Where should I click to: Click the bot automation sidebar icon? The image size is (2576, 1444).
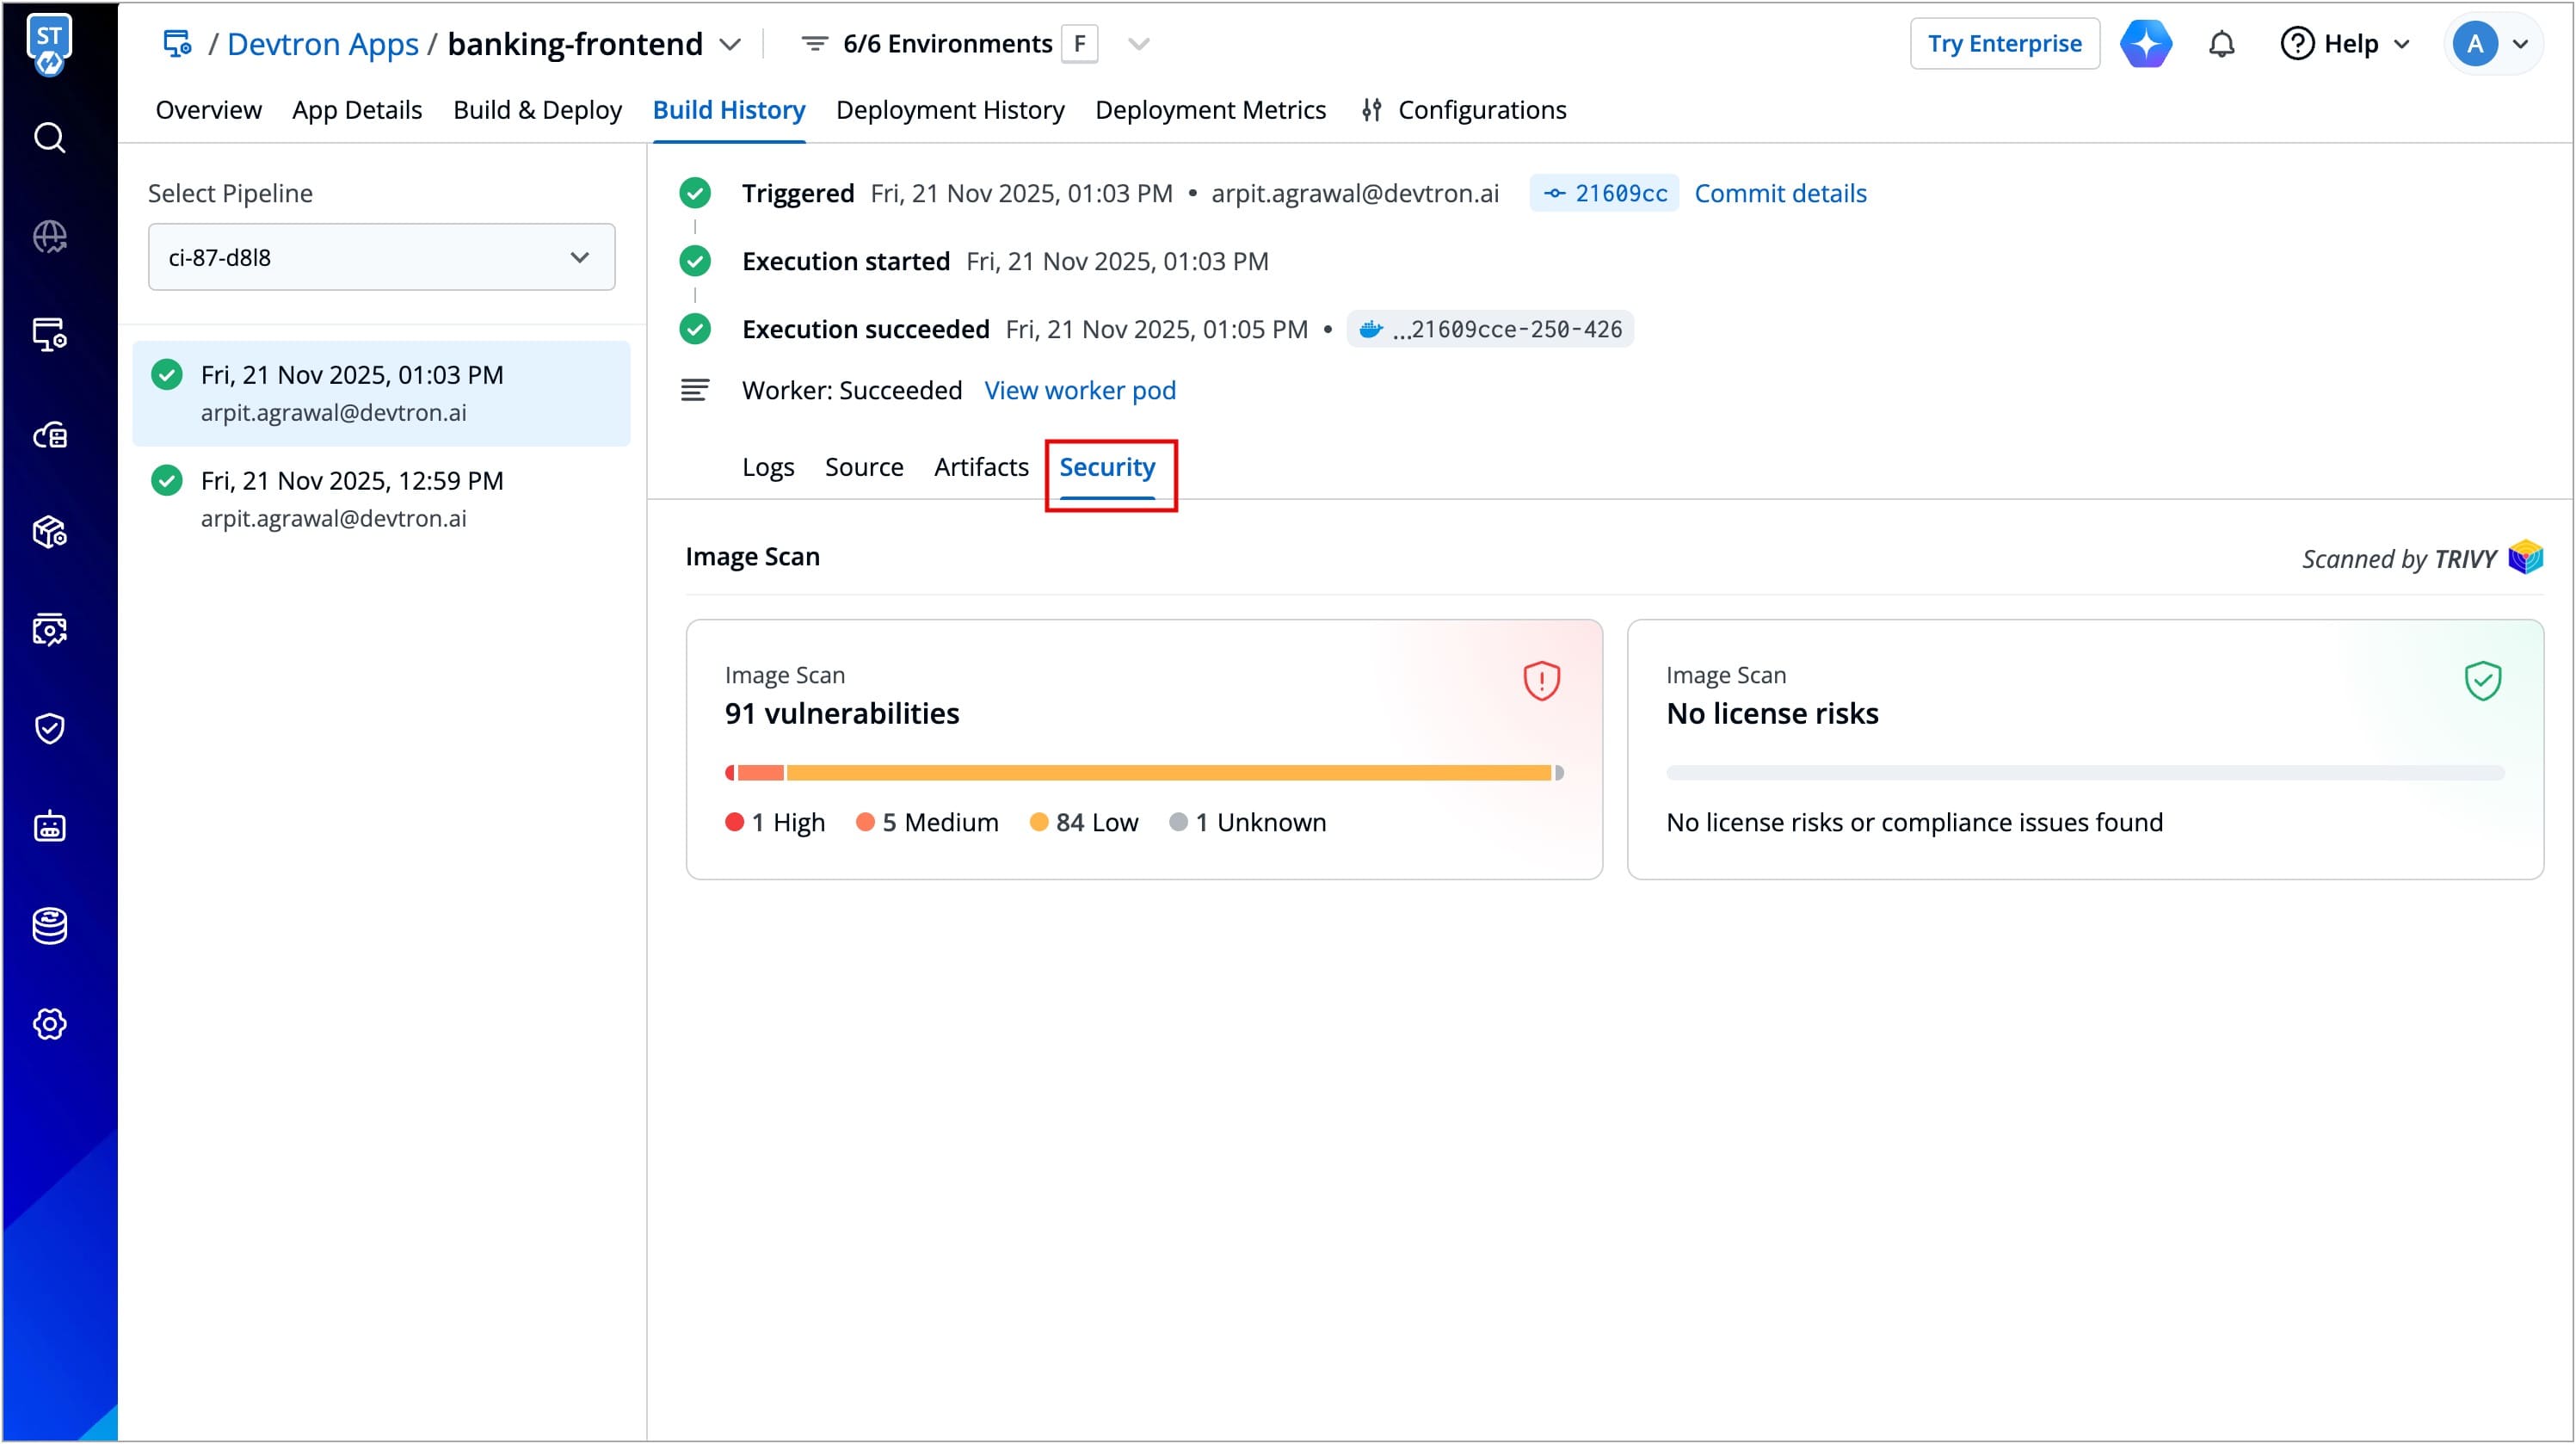coord(49,827)
